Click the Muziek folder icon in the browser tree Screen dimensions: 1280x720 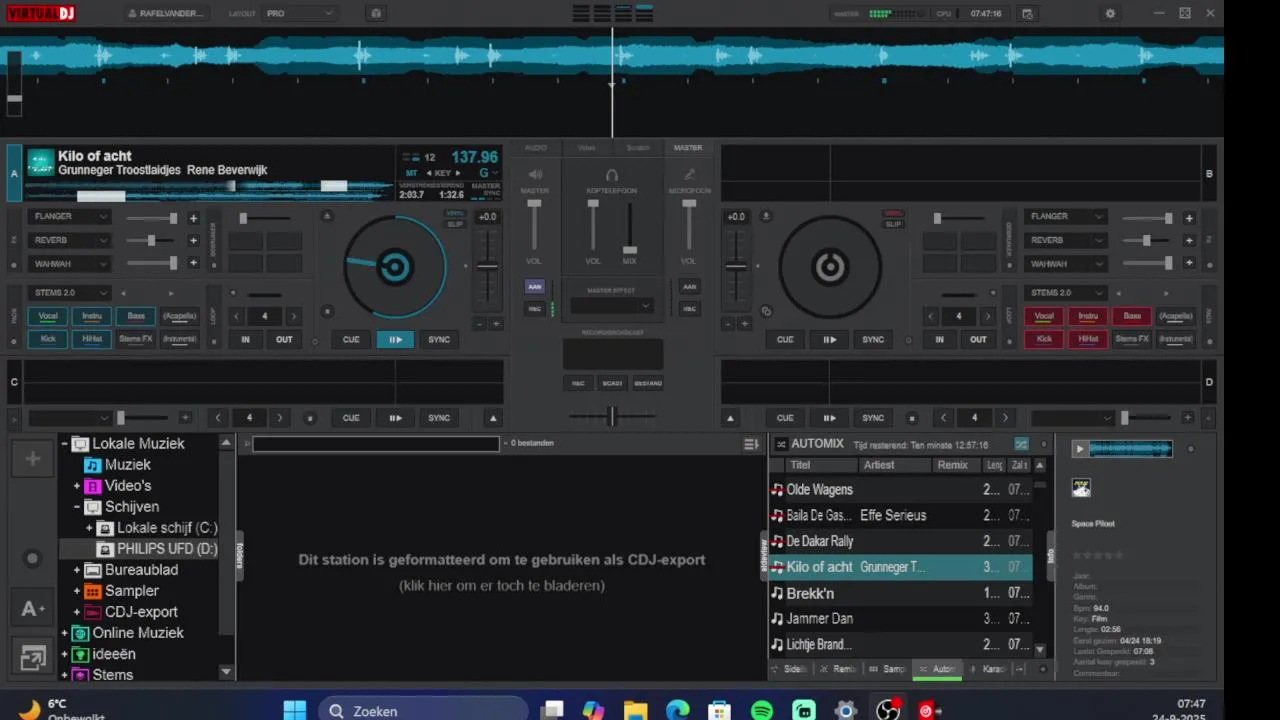point(92,465)
